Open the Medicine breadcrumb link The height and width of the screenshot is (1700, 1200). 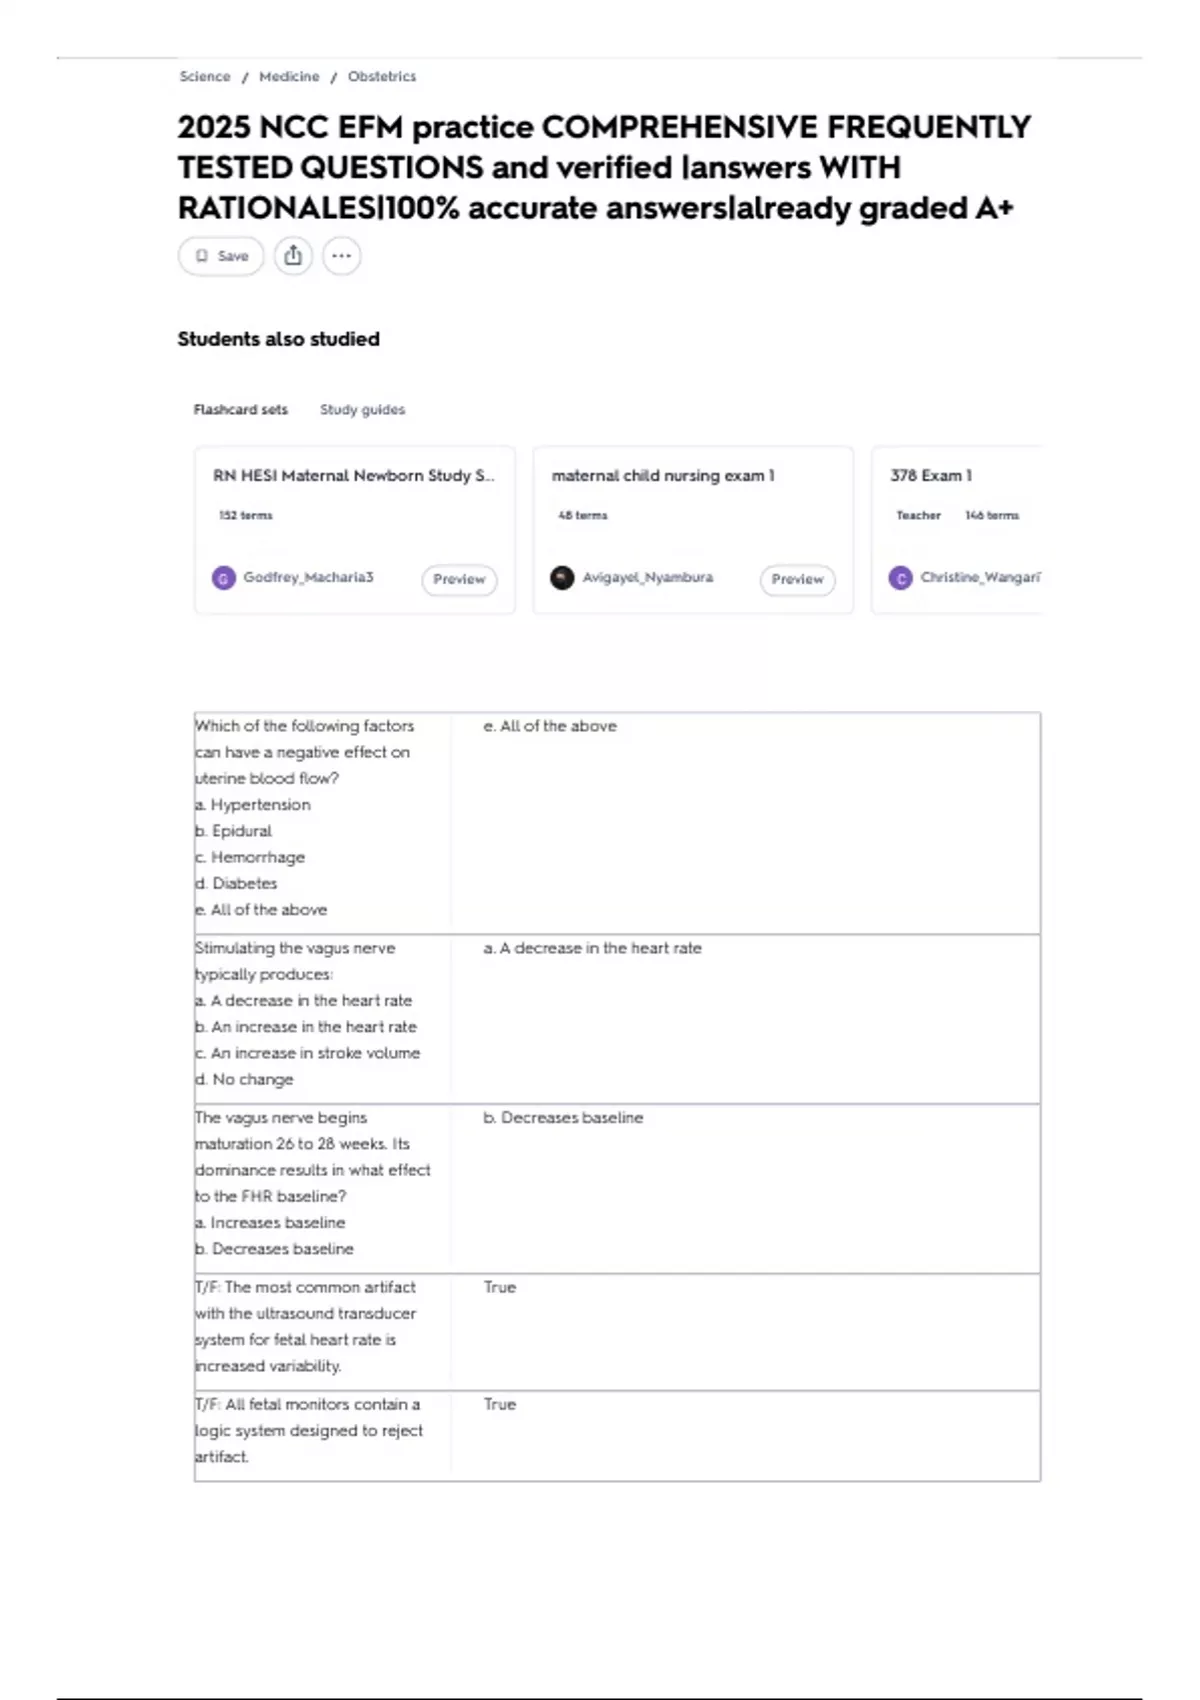[289, 77]
